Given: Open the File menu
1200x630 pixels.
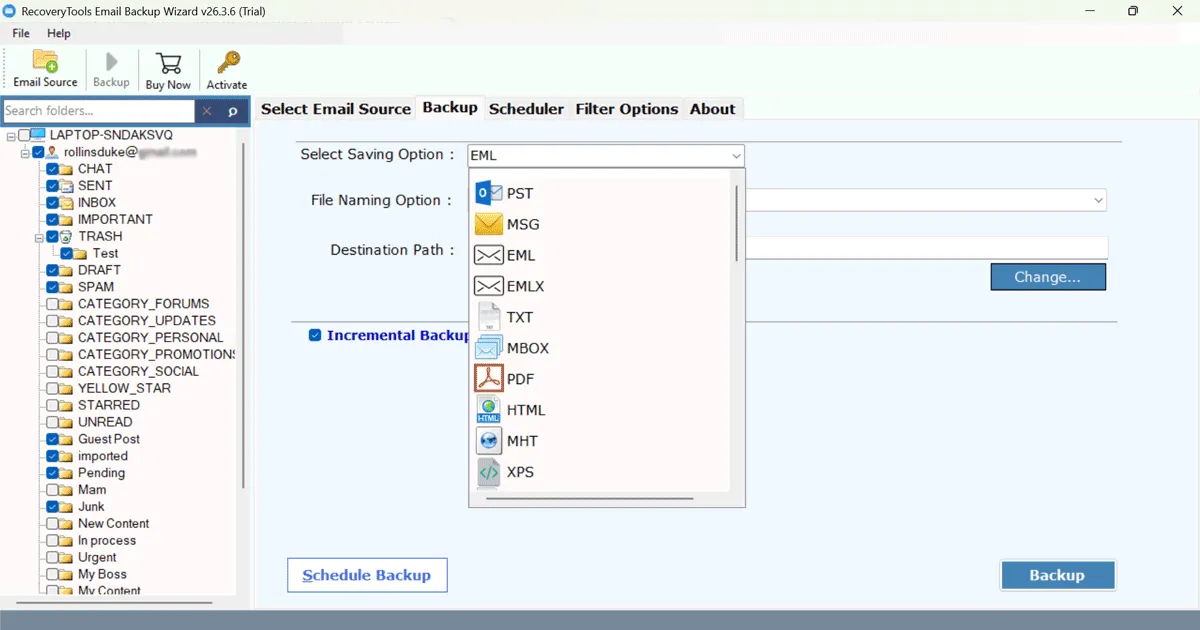Looking at the screenshot, I should coord(21,33).
